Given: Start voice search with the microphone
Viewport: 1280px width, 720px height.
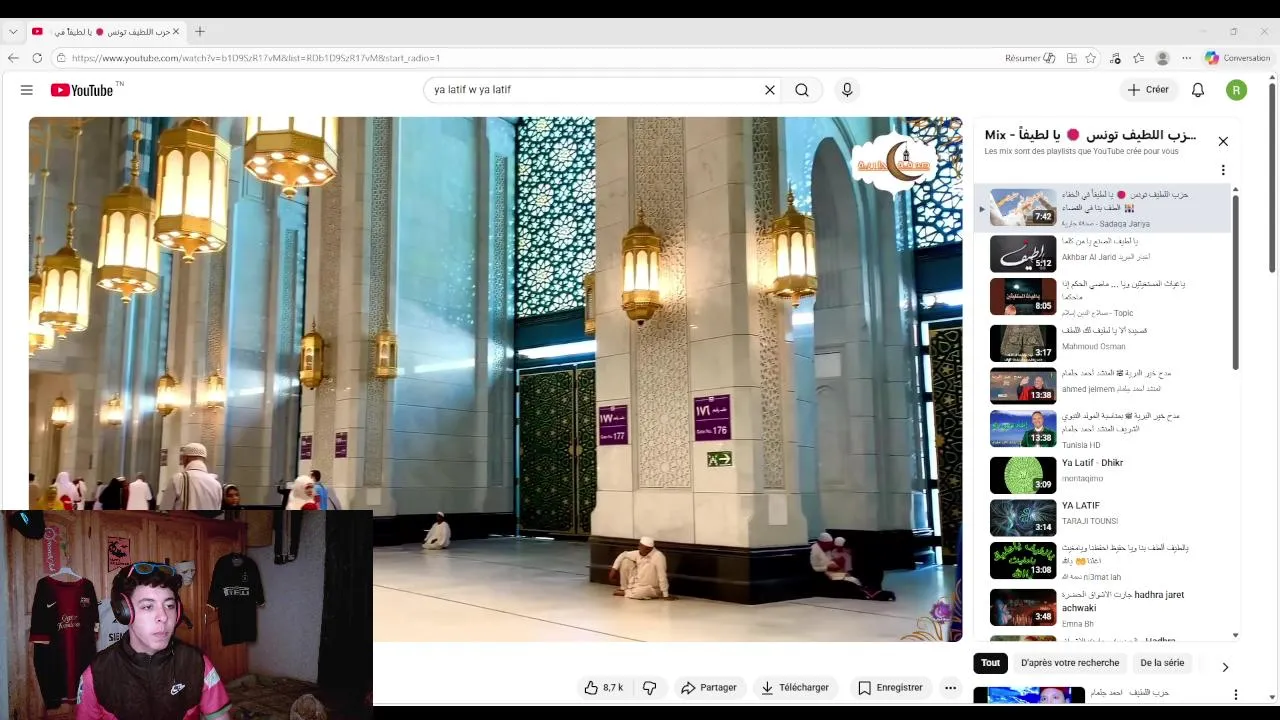Looking at the screenshot, I should [847, 90].
